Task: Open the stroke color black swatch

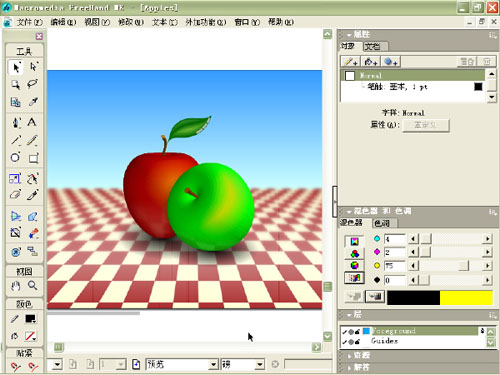Action: (x=30, y=319)
